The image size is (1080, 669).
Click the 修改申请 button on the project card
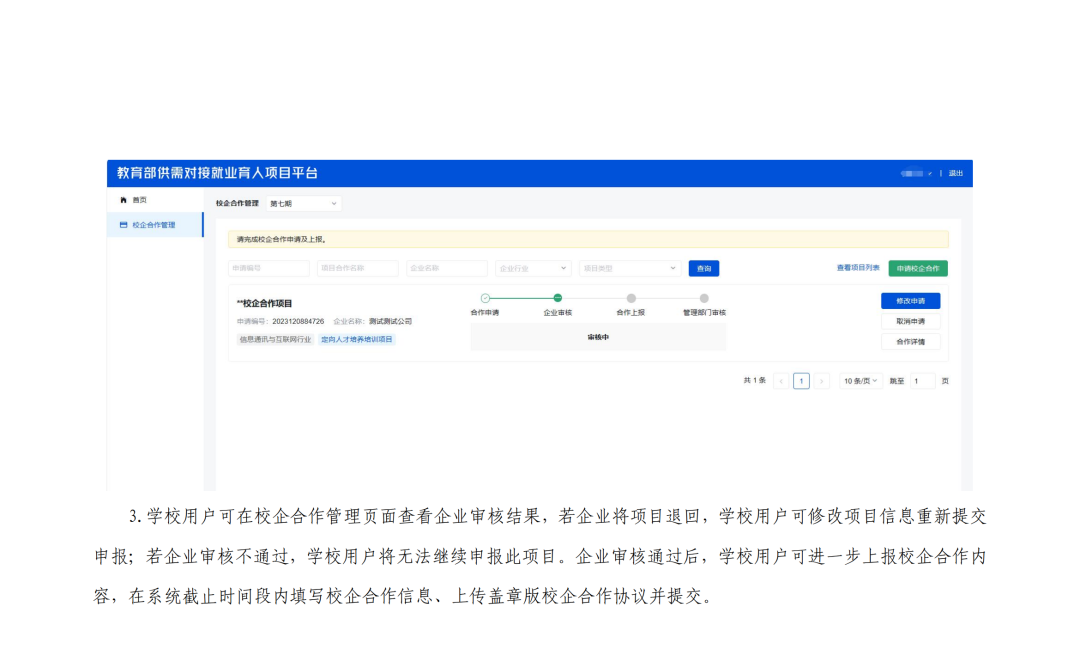click(x=909, y=301)
